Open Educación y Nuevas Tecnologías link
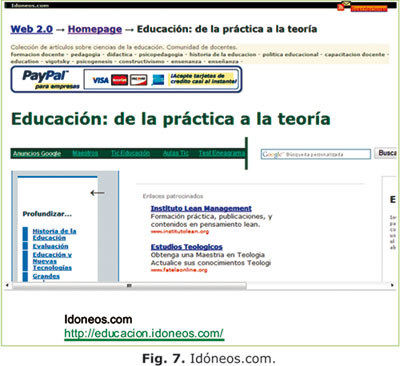 pyautogui.click(x=52, y=261)
